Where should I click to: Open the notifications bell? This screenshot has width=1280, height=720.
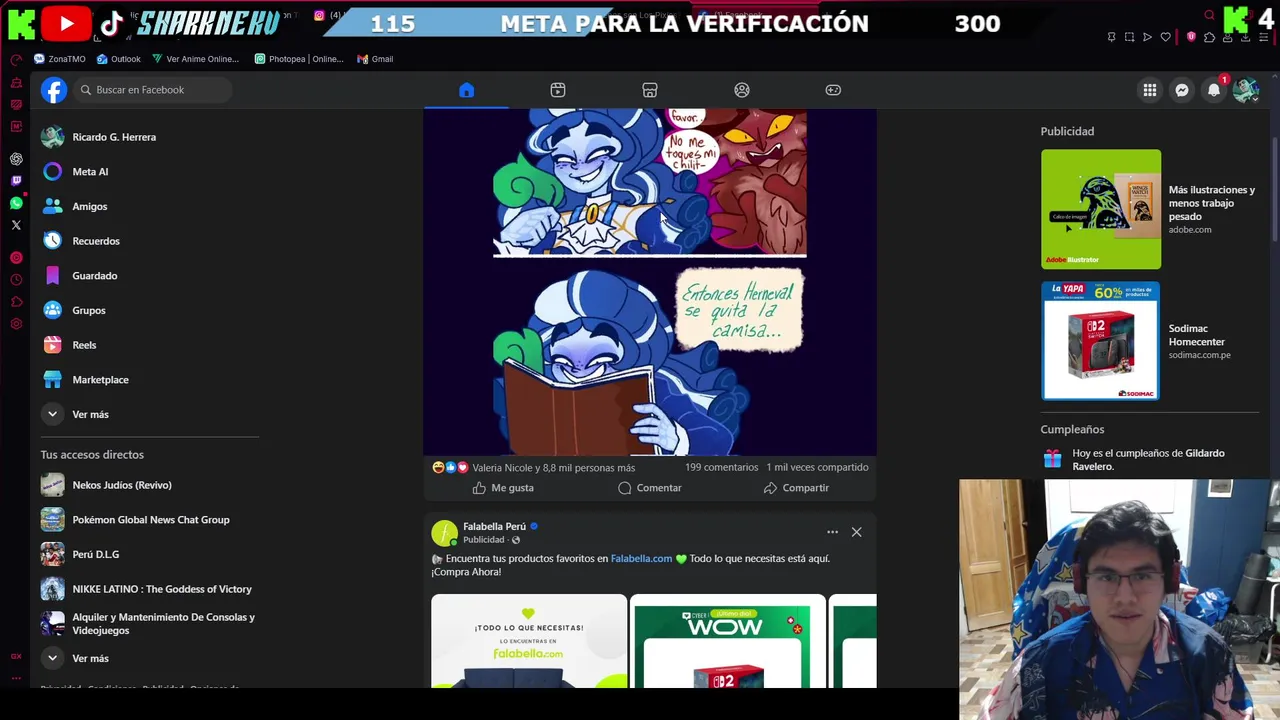coord(1214,90)
